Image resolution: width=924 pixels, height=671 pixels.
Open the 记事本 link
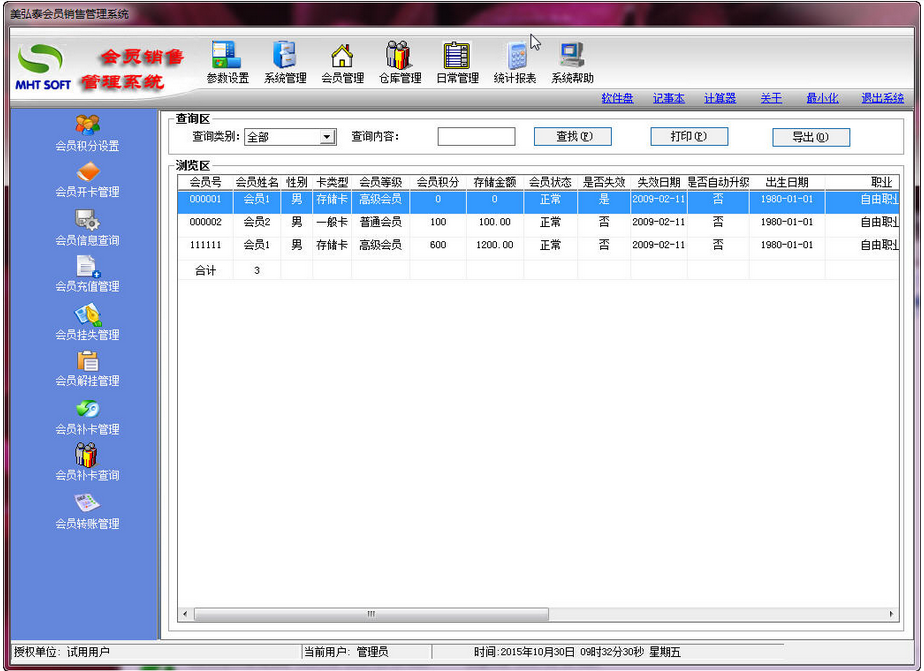[668, 98]
